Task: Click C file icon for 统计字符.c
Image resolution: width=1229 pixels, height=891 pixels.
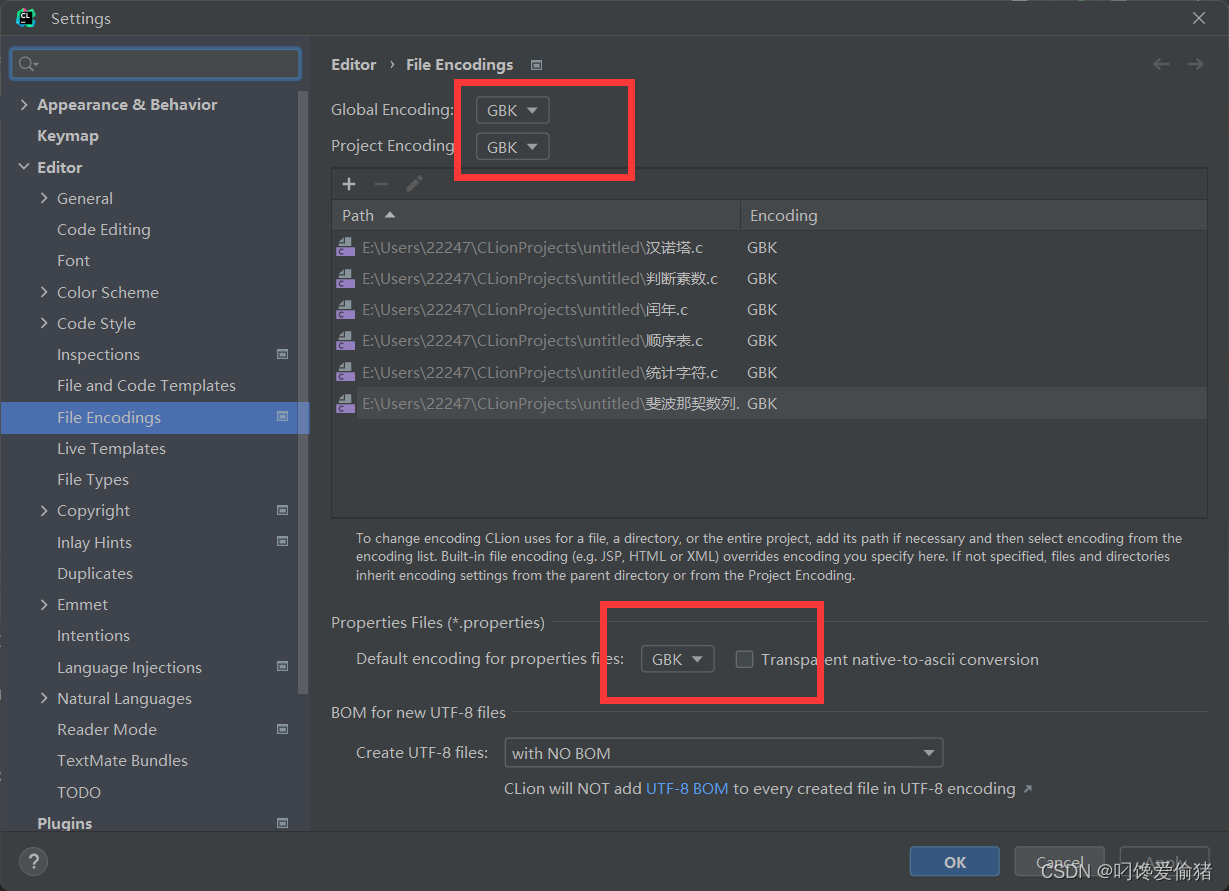Action: pos(346,372)
